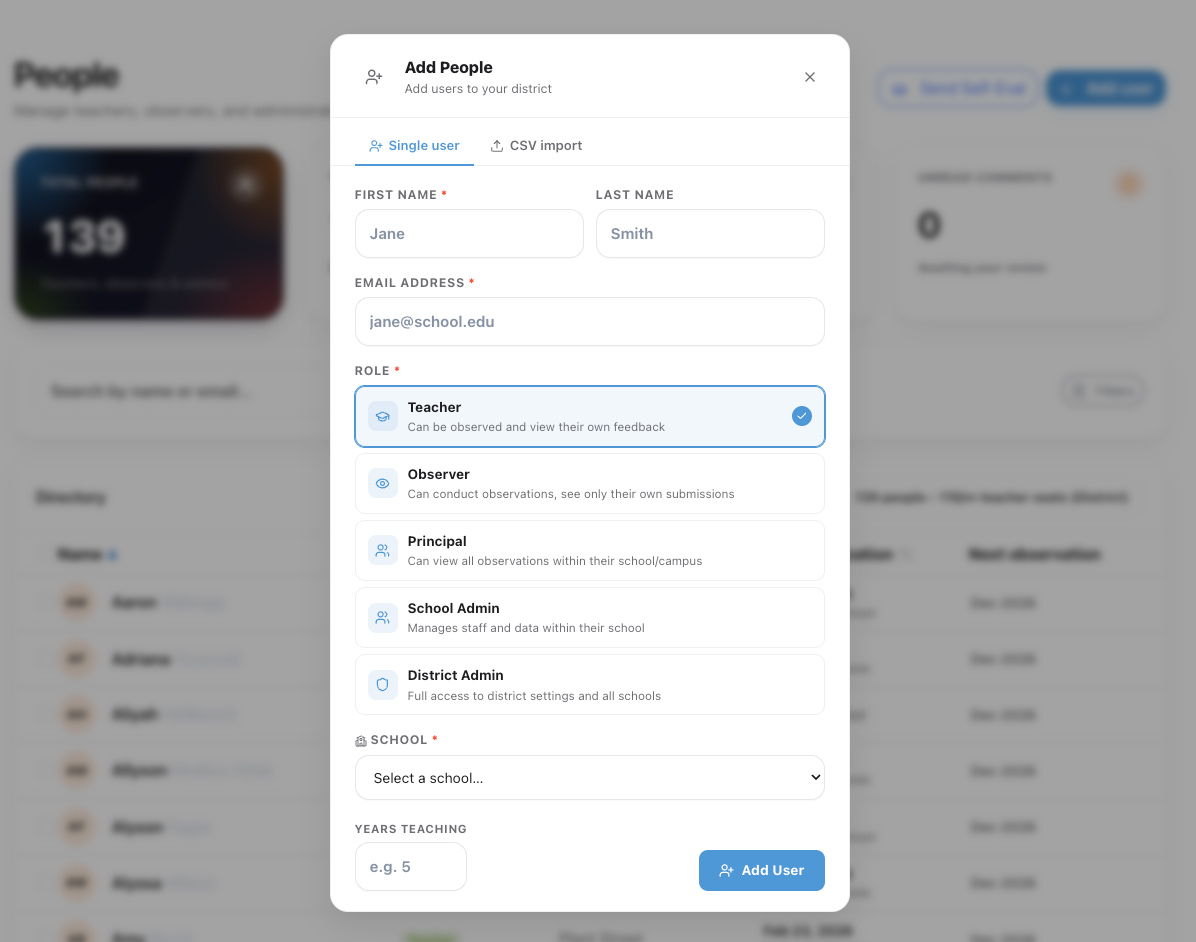1196x942 pixels.
Task: Click the "Add People" dialog title
Action: [x=448, y=67]
